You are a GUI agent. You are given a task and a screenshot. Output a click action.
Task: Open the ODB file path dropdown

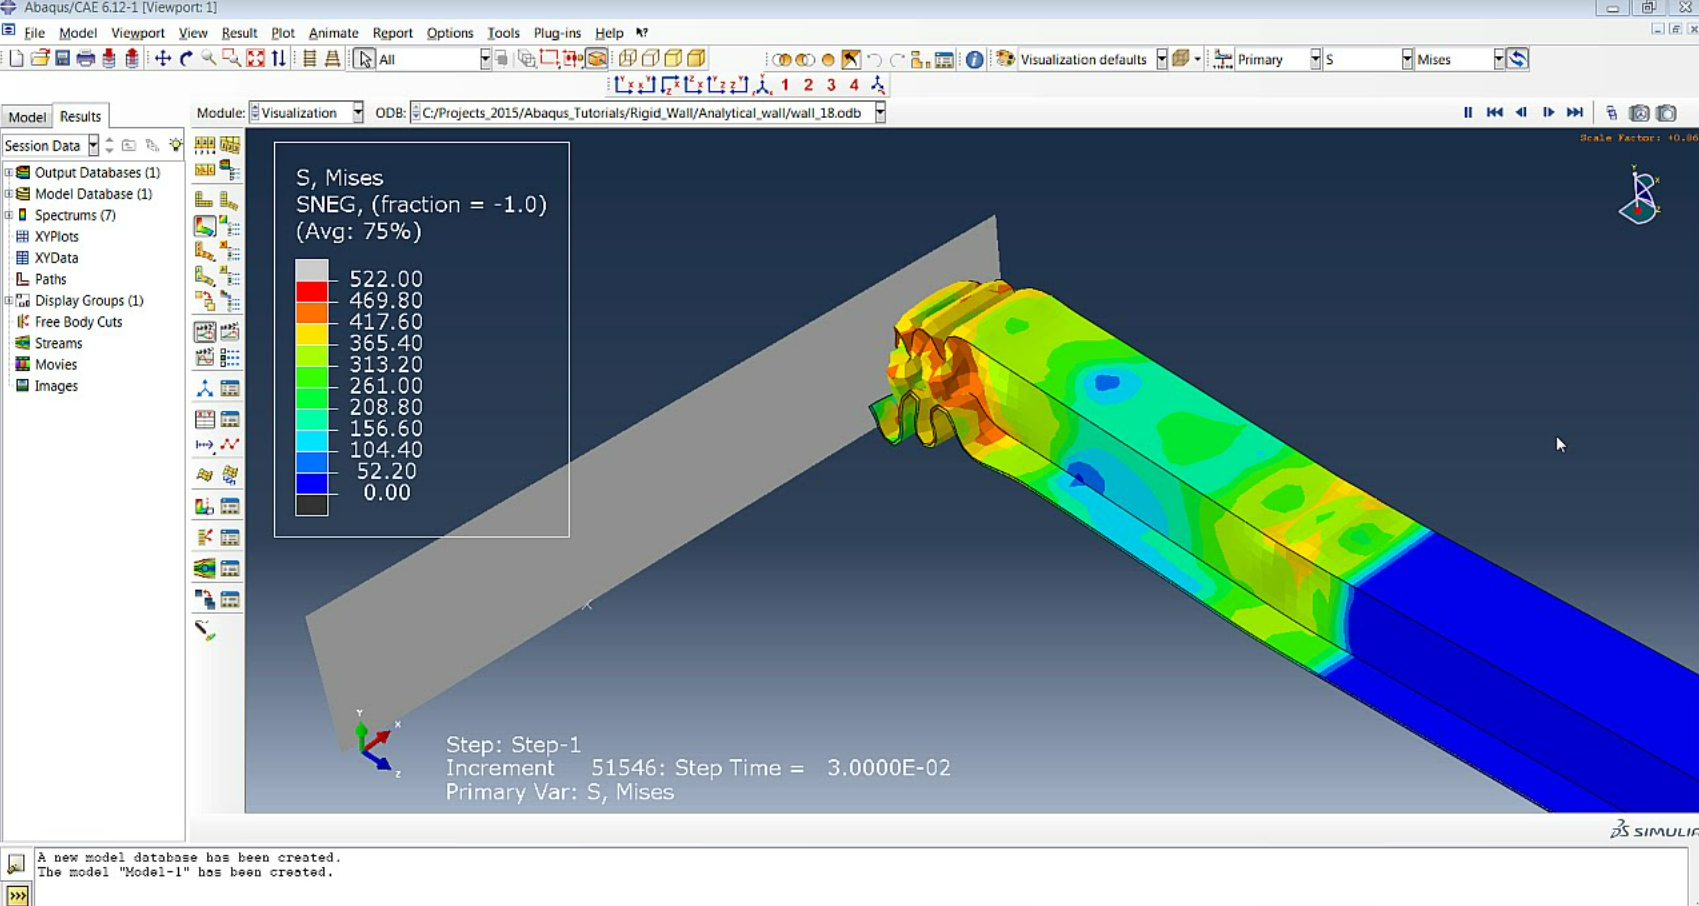(880, 112)
